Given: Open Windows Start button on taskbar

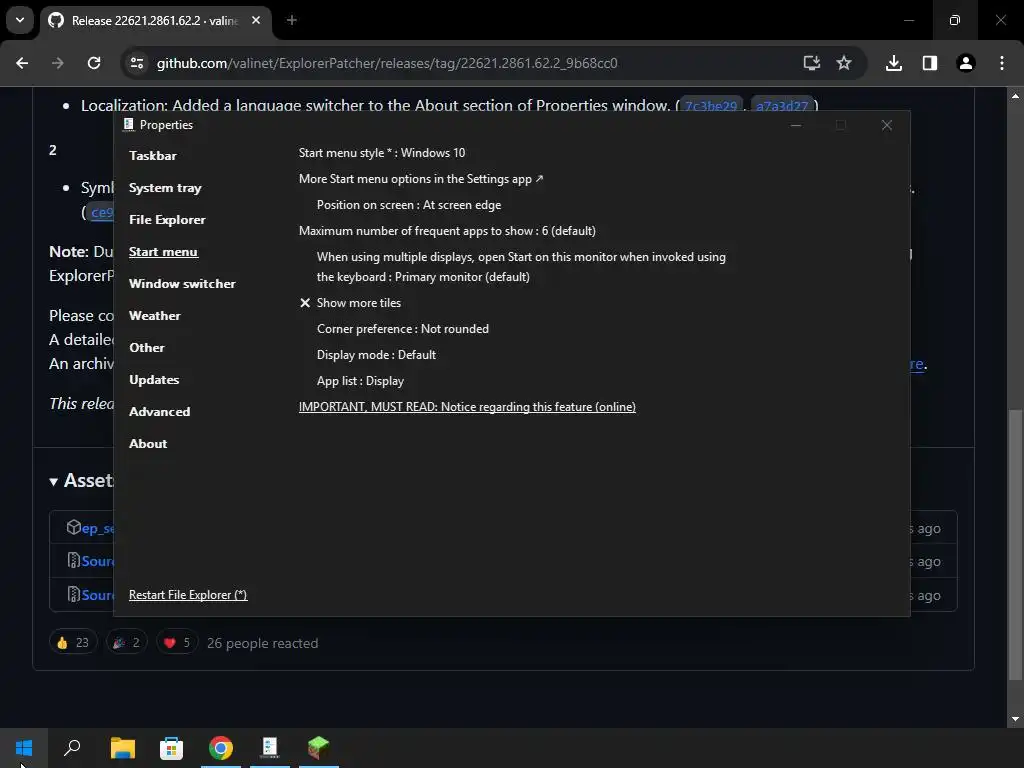Looking at the screenshot, I should (x=24, y=748).
